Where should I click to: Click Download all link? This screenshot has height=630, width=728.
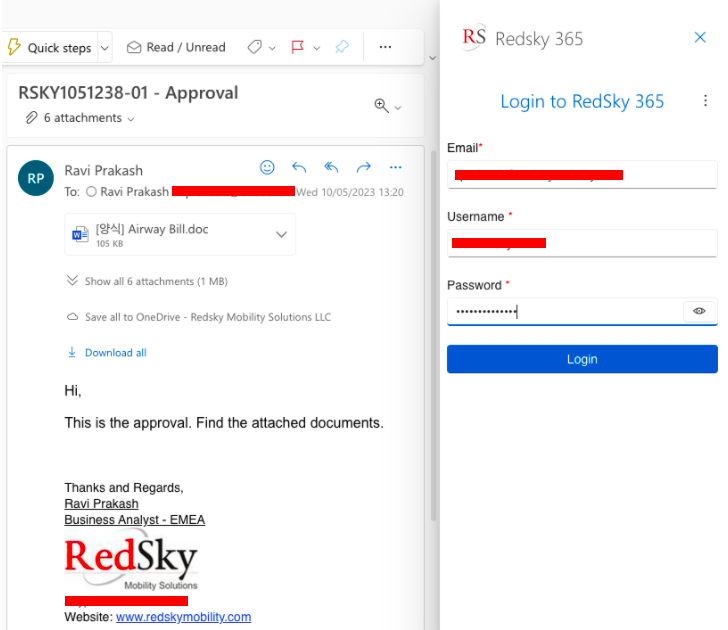point(116,353)
